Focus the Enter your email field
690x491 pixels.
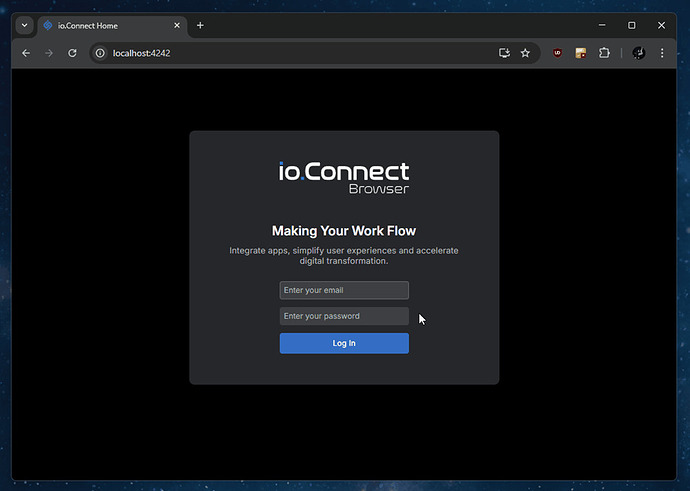344,290
